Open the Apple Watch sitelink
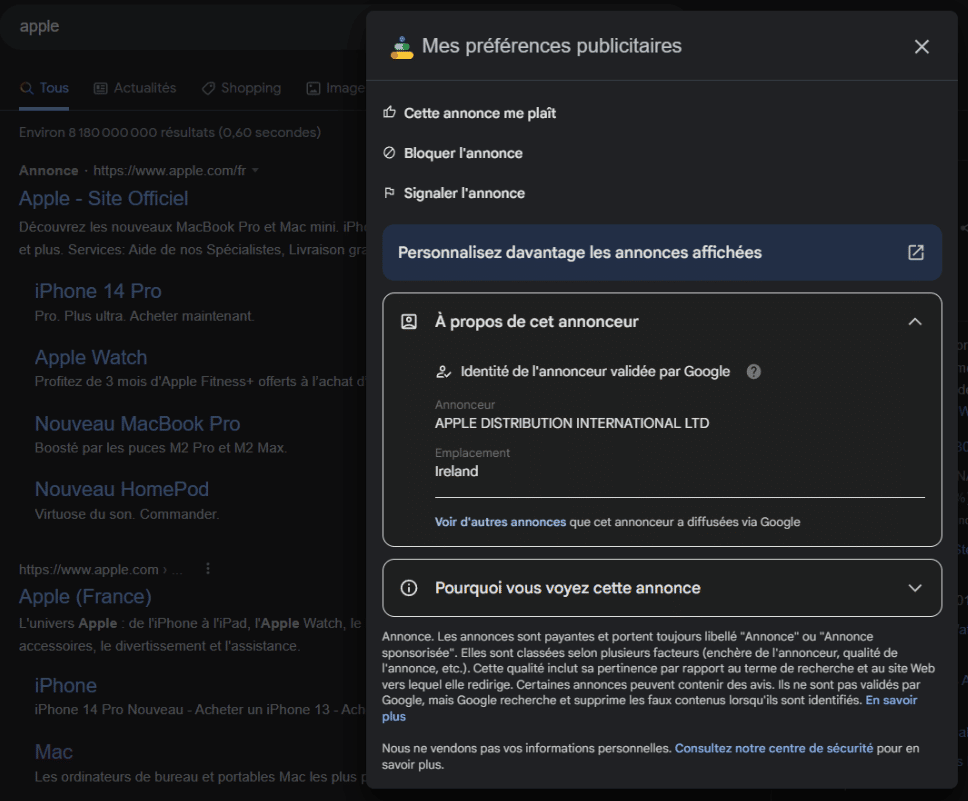Viewport: 968px width, 801px height. click(91, 357)
